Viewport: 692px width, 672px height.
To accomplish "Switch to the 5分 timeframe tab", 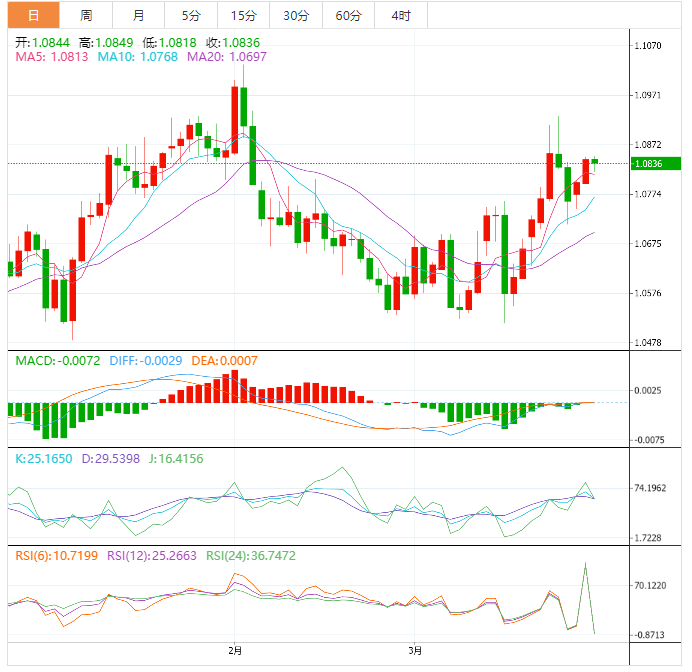I will click(x=190, y=15).
